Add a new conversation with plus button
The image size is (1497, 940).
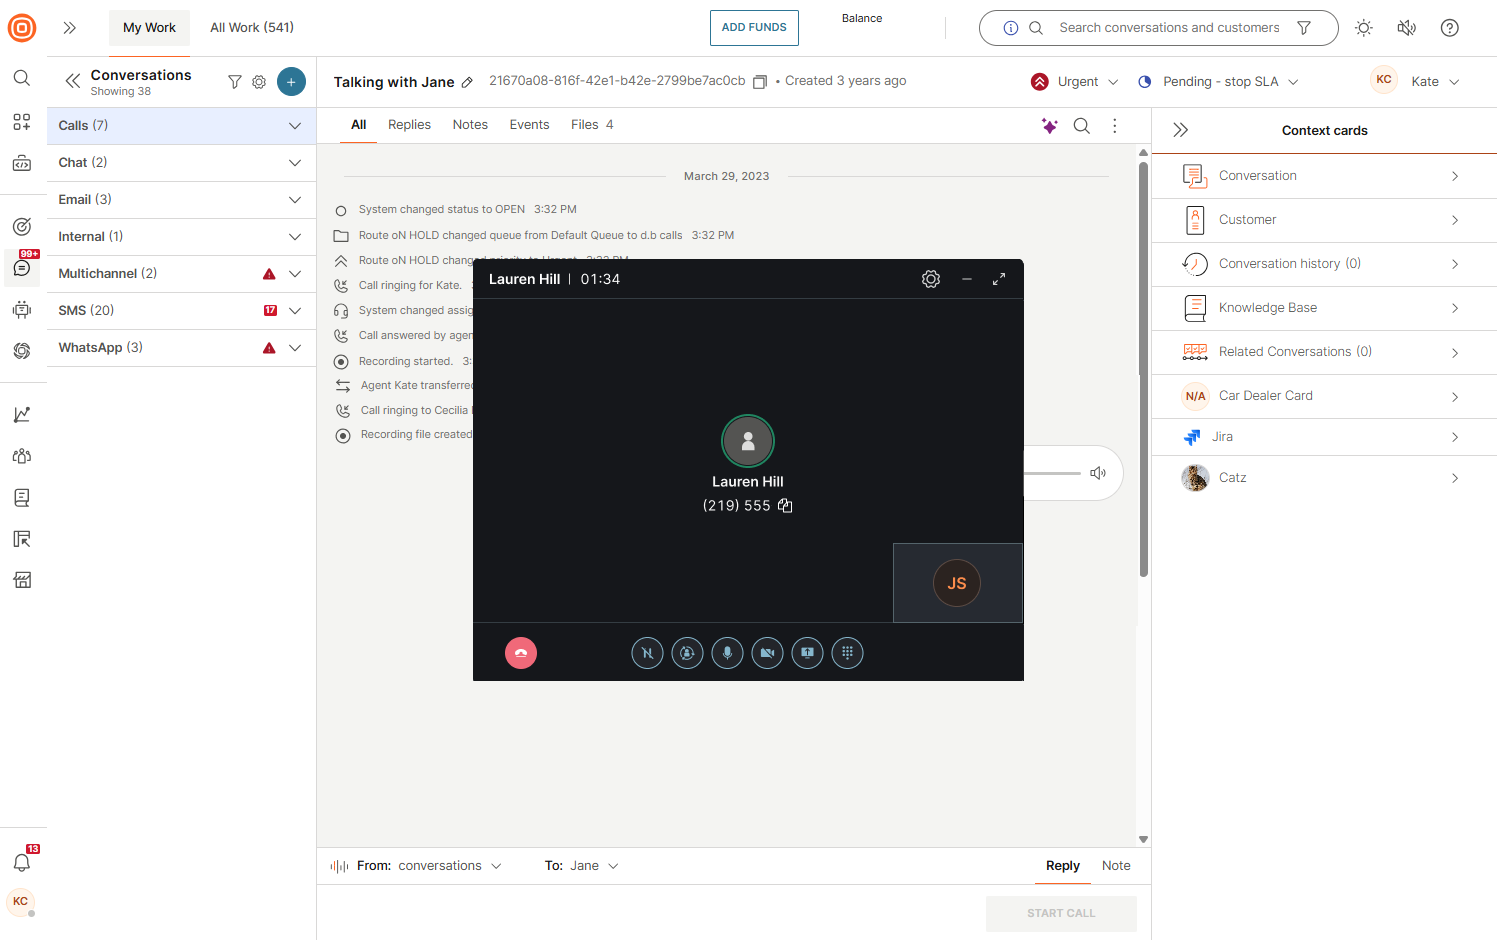pos(291,82)
